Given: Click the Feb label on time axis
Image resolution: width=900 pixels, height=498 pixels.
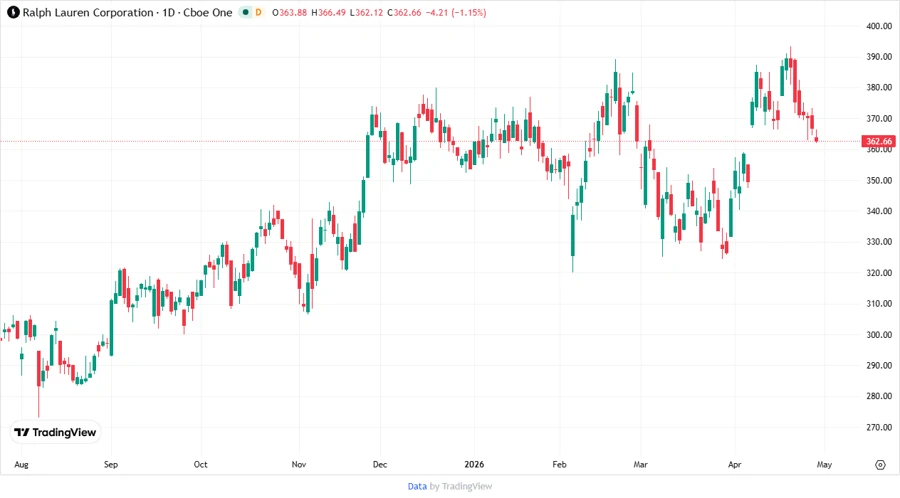Looking at the screenshot, I should click(559, 465).
